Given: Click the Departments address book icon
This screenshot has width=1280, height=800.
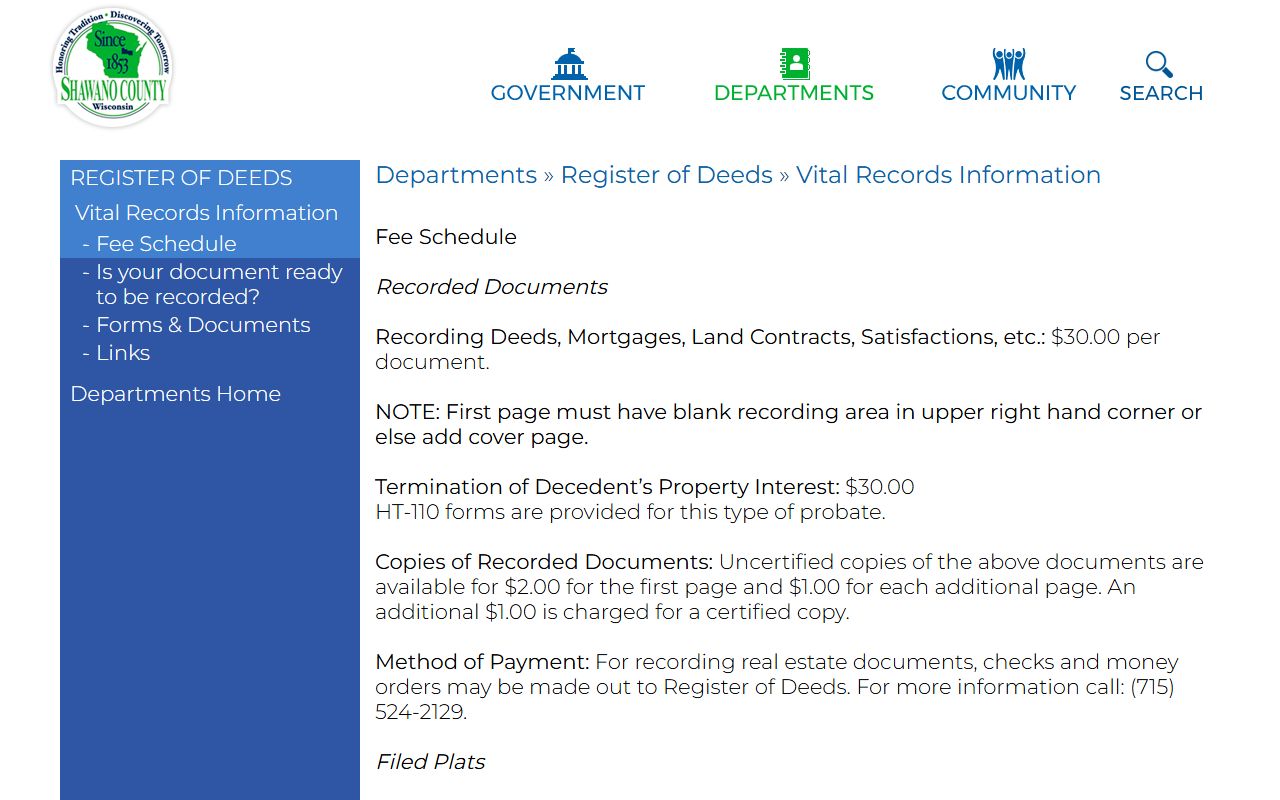Looking at the screenshot, I should pyautogui.click(x=795, y=64).
